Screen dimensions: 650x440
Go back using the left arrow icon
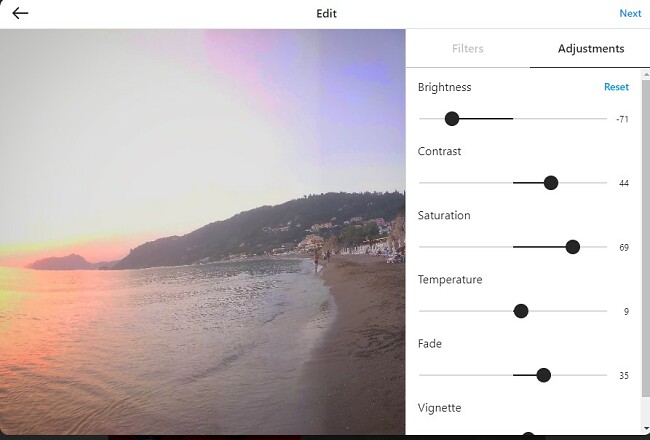pos(20,13)
